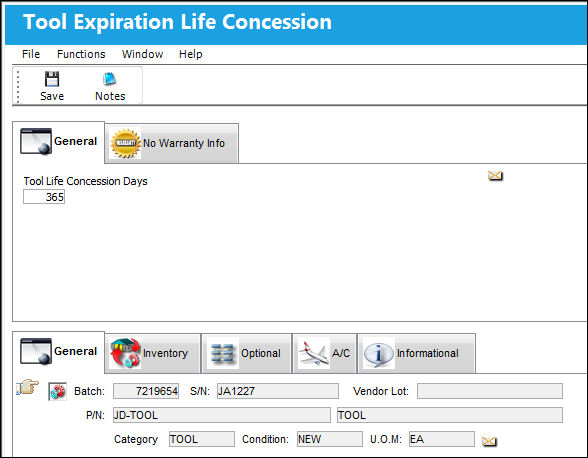The height and width of the screenshot is (458, 588).
Task: Click the Save button label
Action: pyautogui.click(x=52, y=96)
